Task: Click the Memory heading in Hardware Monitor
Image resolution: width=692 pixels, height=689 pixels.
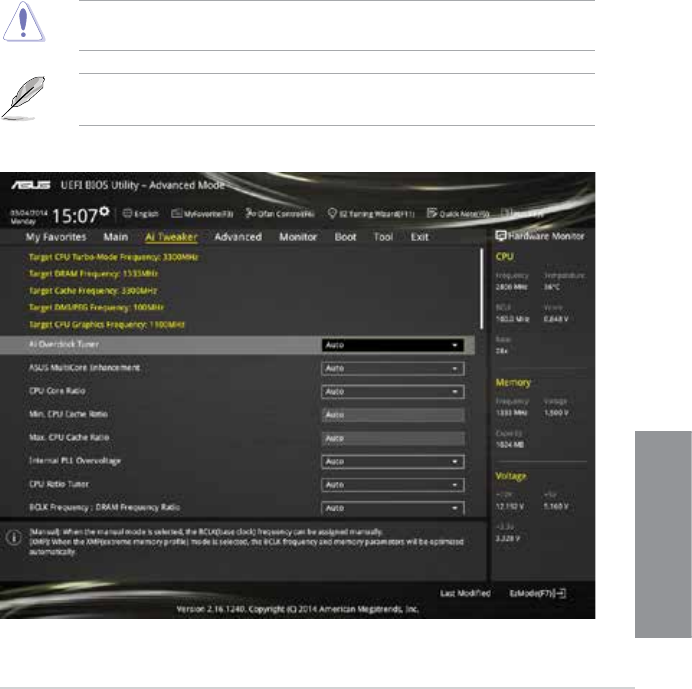Action: coord(513,383)
